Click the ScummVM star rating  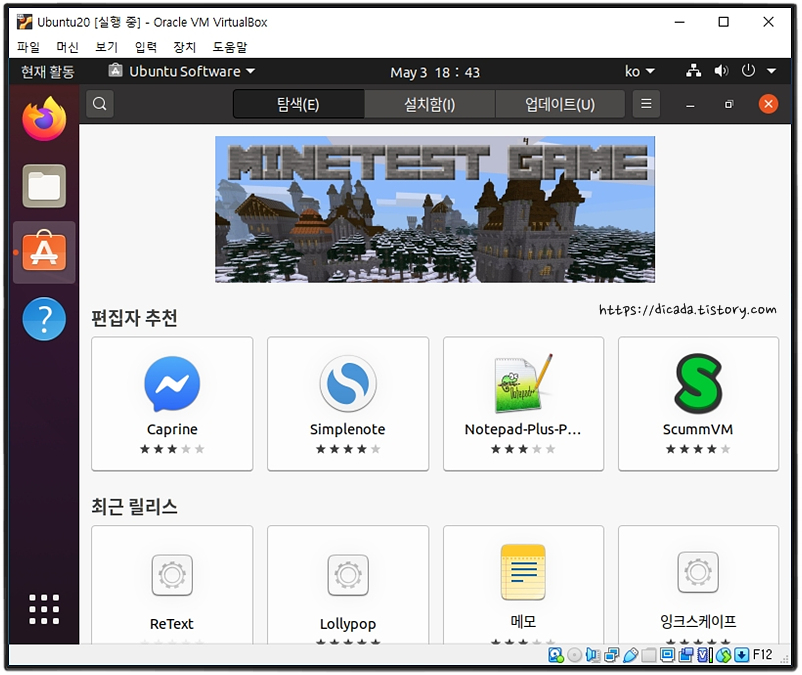click(x=698, y=449)
